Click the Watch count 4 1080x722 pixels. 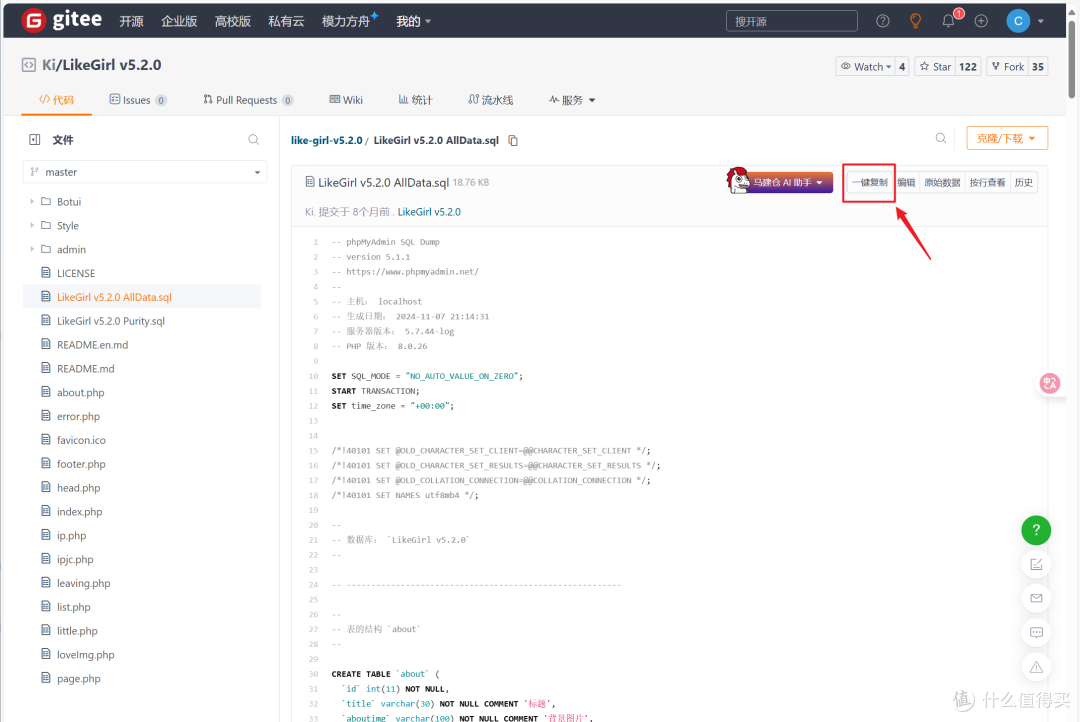click(x=902, y=67)
